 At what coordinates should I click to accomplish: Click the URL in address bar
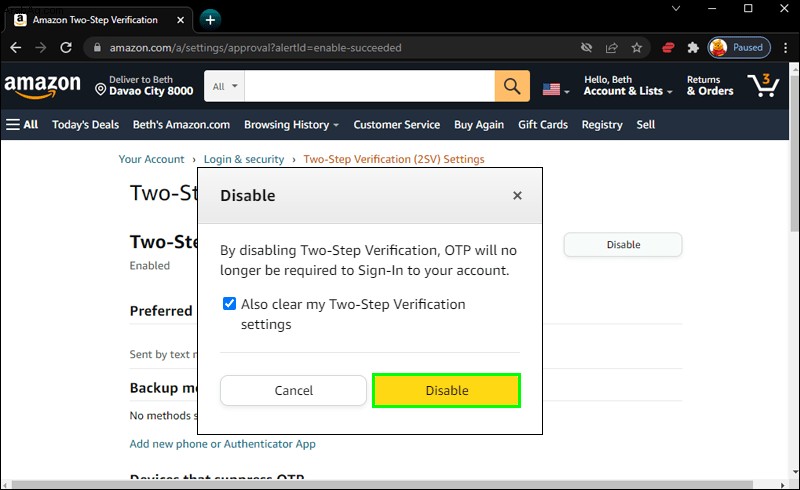tap(255, 47)
